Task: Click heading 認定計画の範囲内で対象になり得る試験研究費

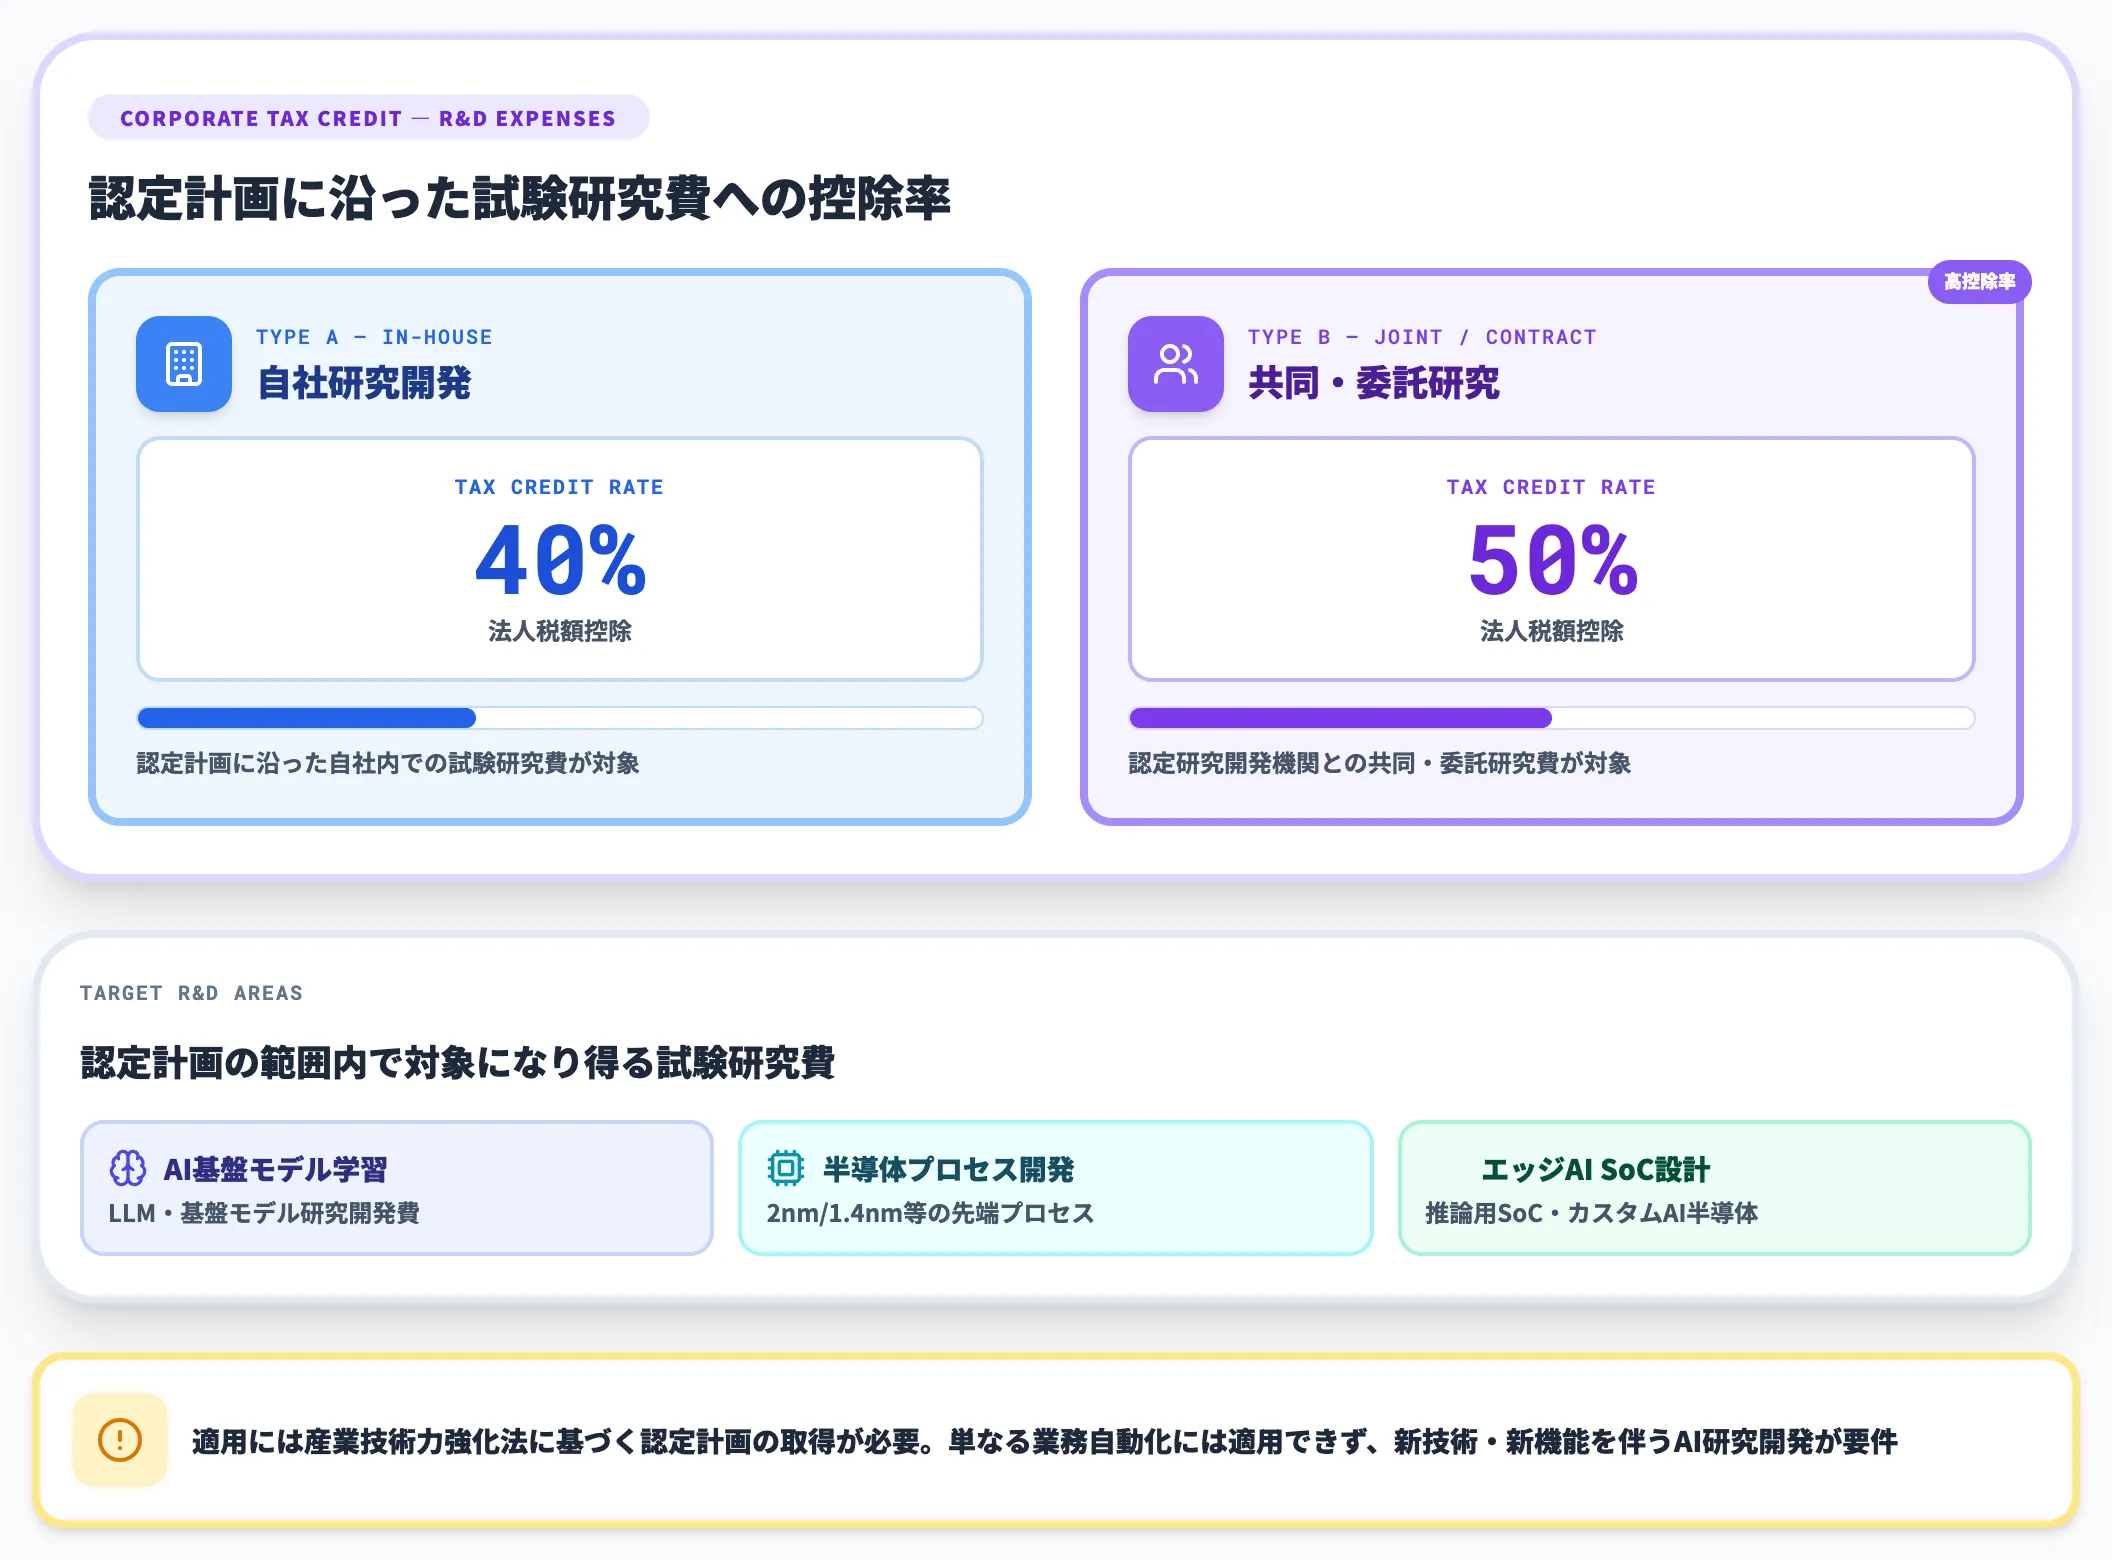Action: pyautogui.click(x=457, y=1062)
